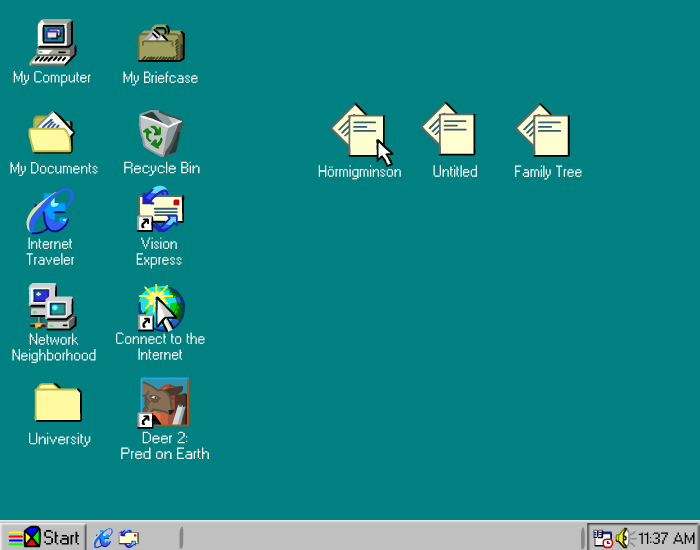This screenshot has width=700, height=550.
Task: Click the Recycle Bin icon
Action: pyautogui.click(x=160, y=134)
